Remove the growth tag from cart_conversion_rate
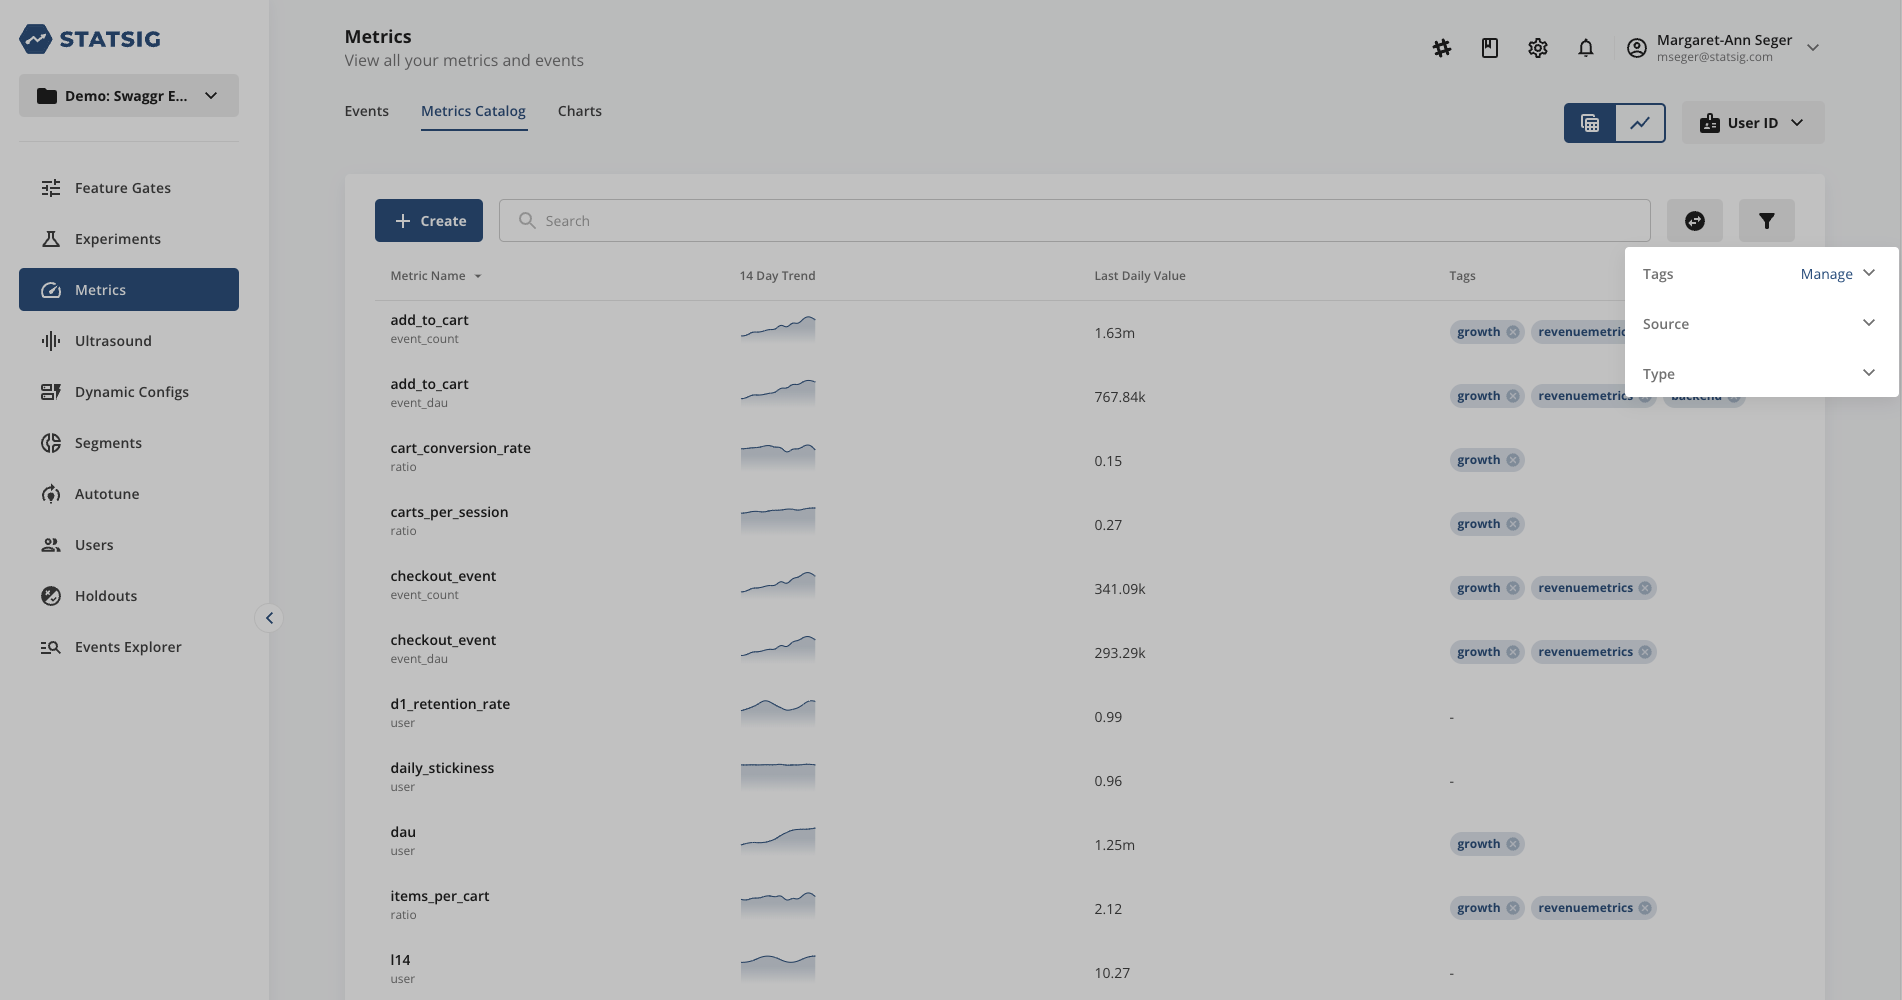Image resolution: width=1902 pixels, height=1000 pixels. point(1512,460)
